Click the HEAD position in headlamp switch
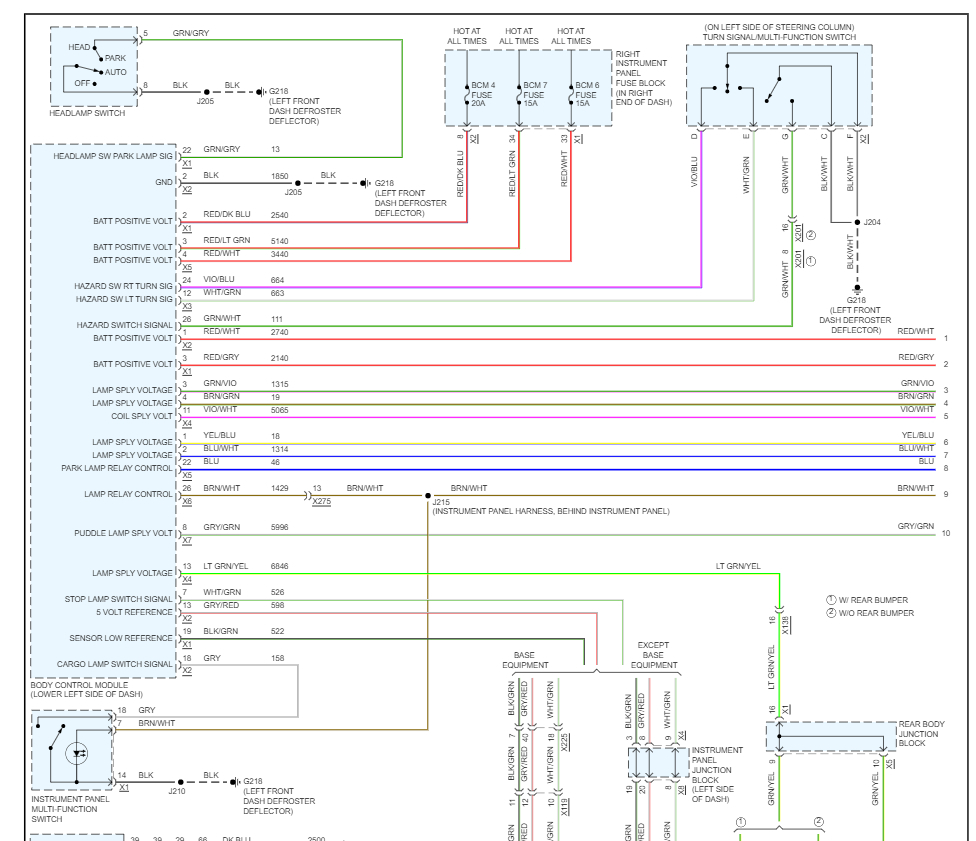This screenshot has width=976, height=841. (x=79, y=47)
